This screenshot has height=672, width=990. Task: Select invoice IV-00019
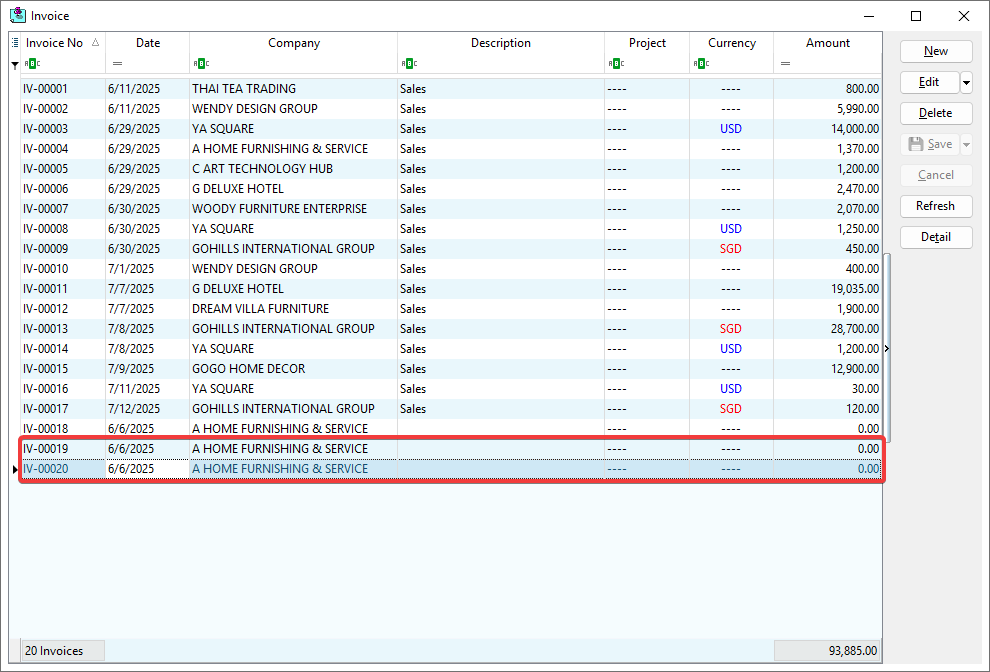tap(45, 449)
